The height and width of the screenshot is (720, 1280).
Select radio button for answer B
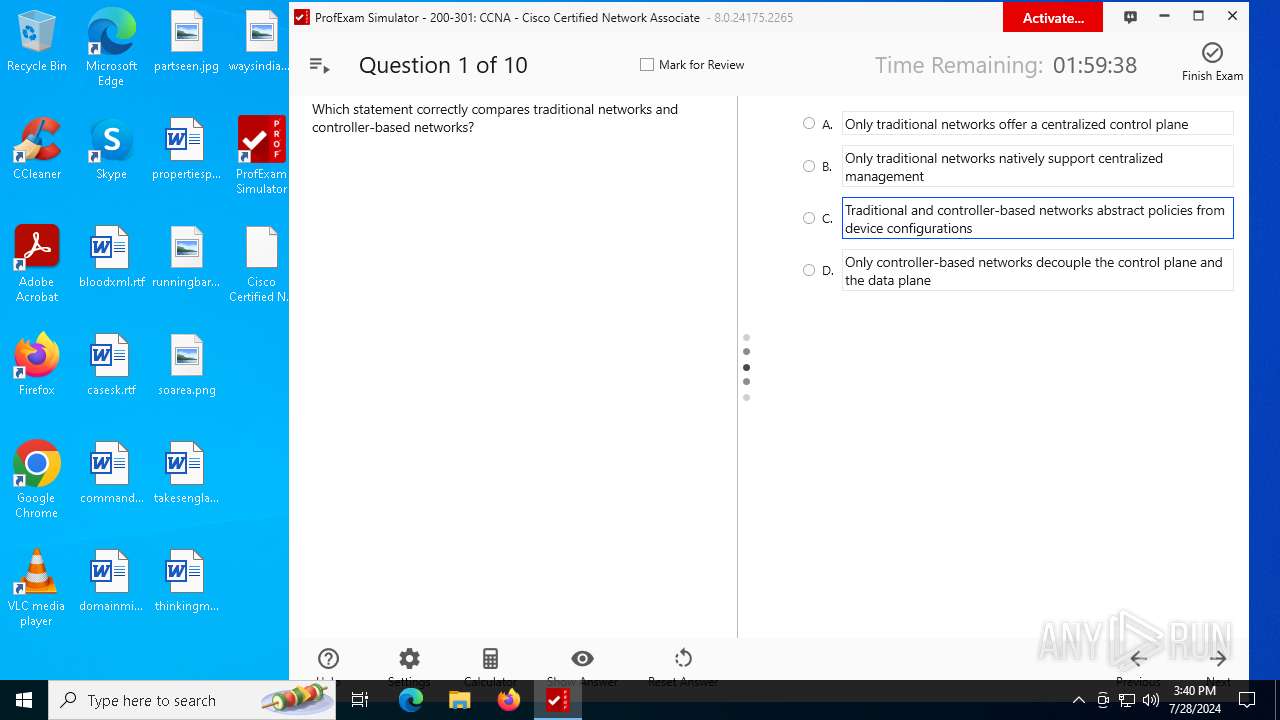[809, 166]
